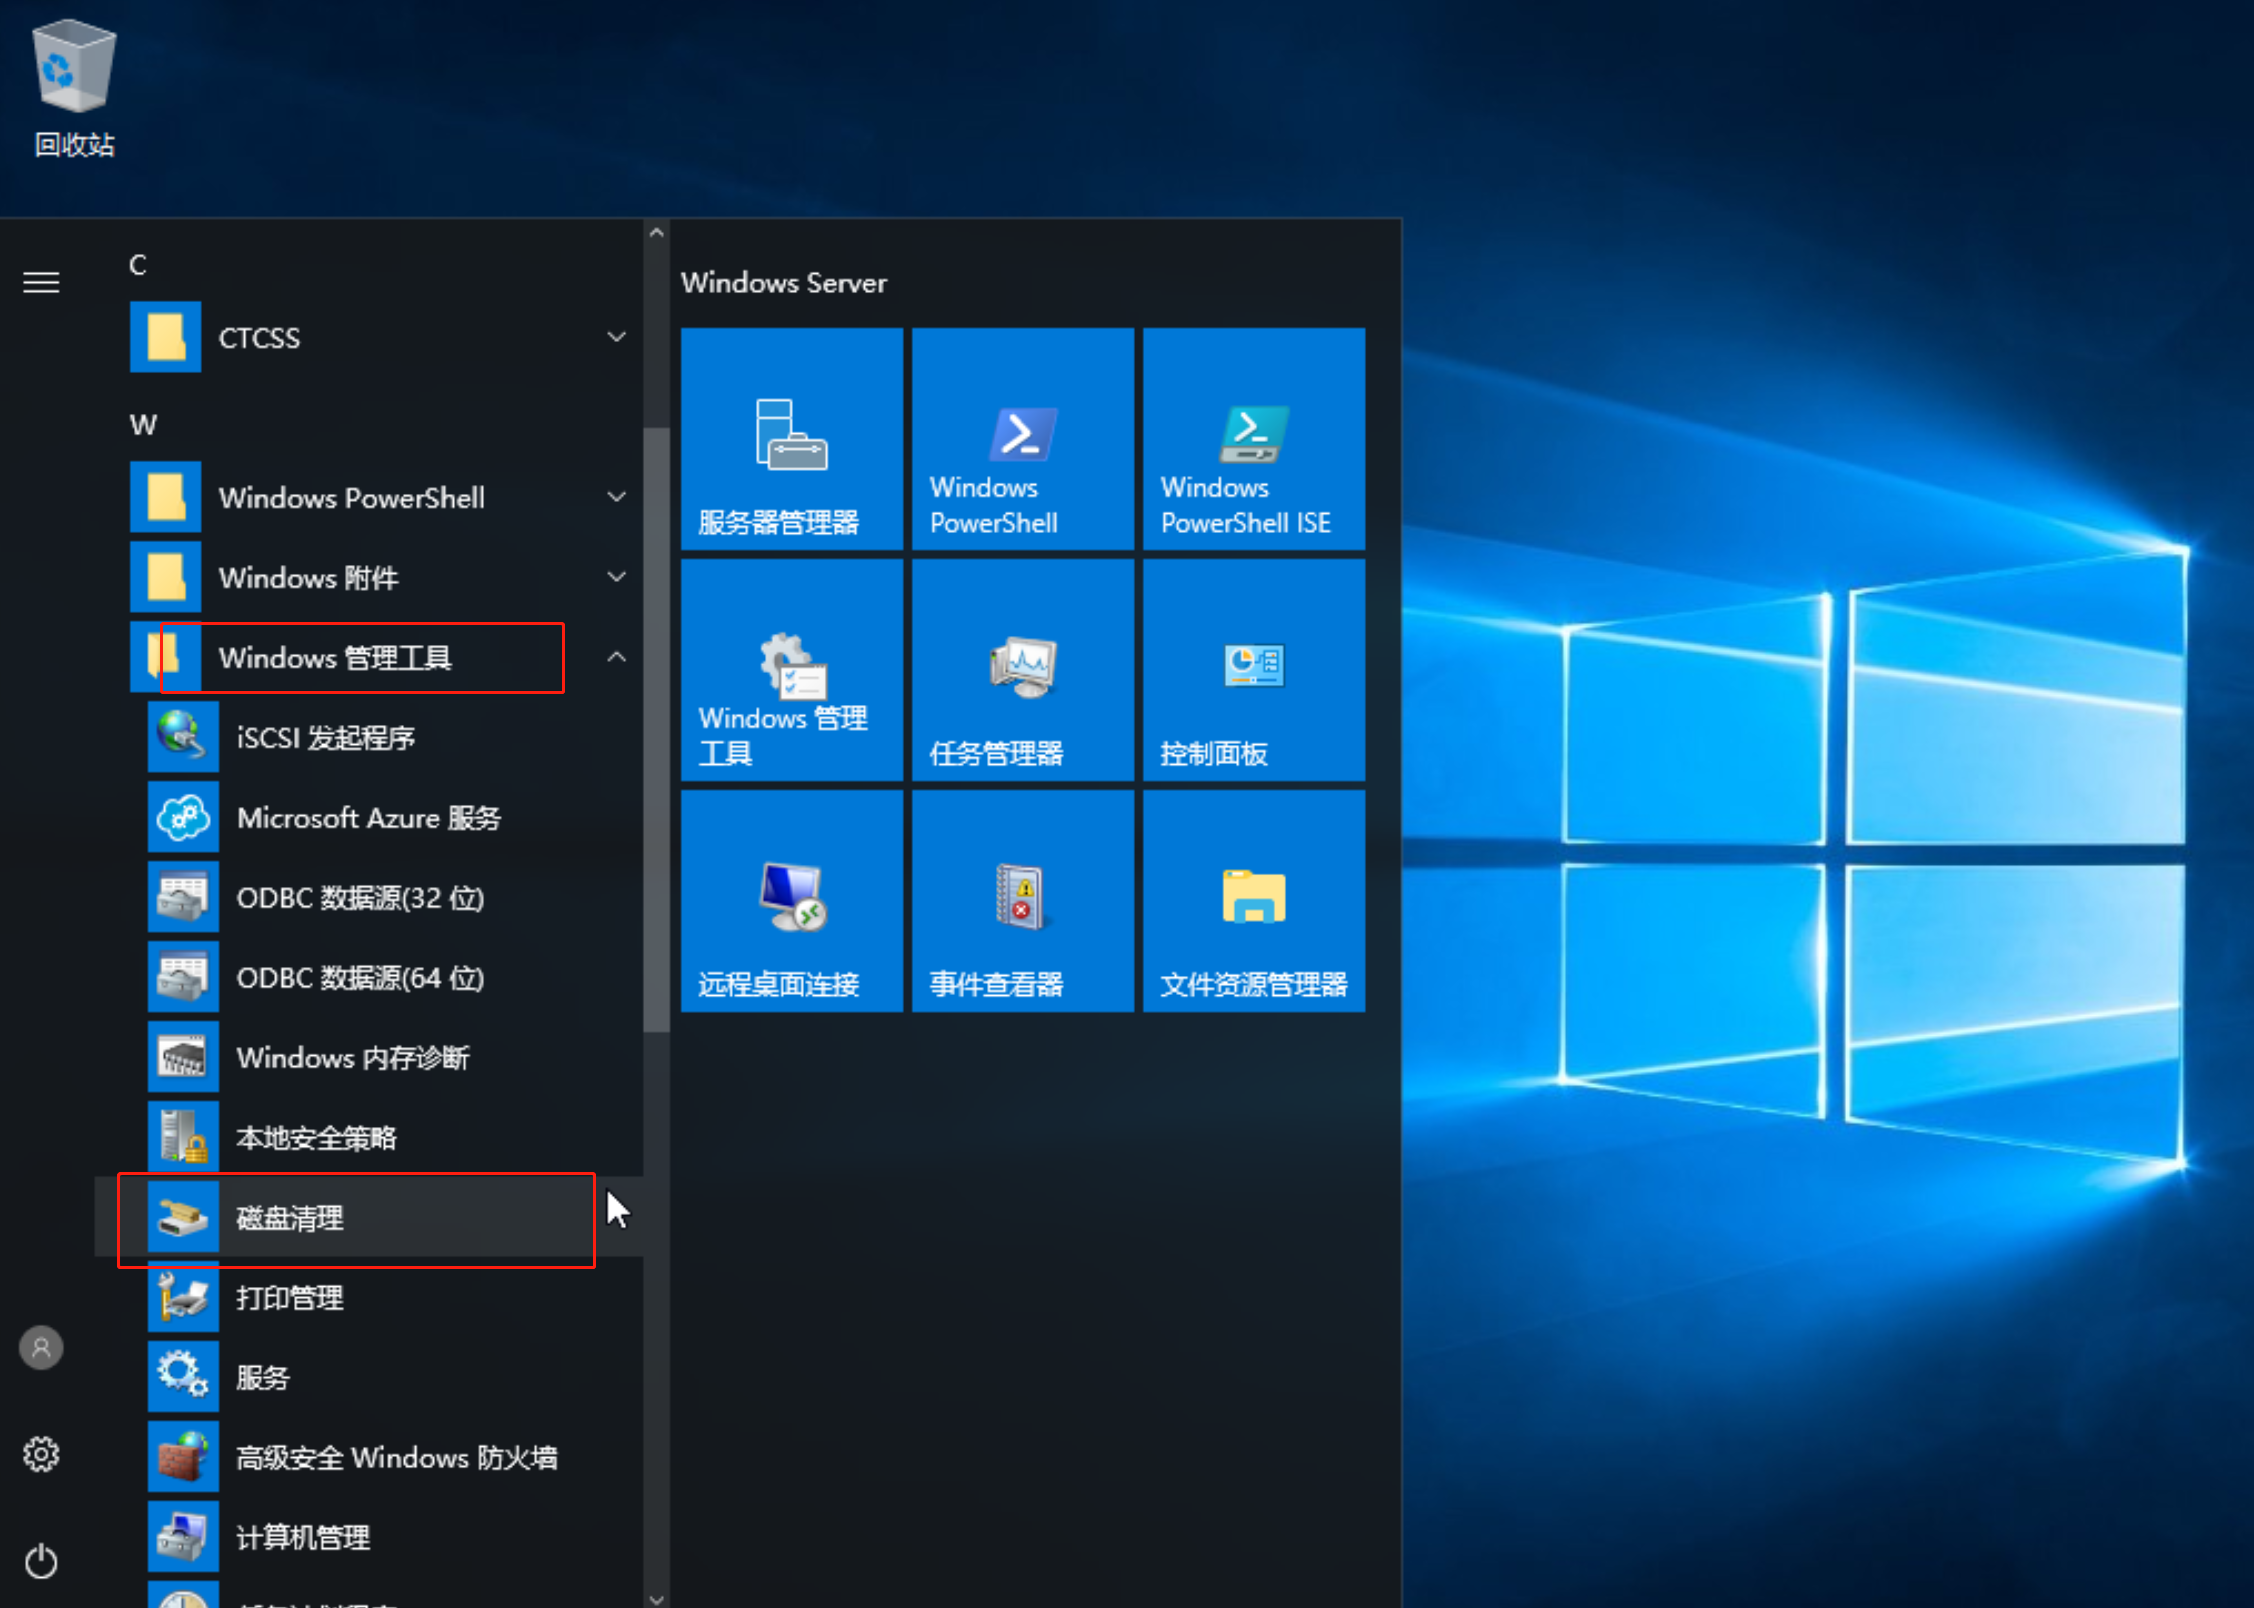Select 本地安全策略 text label

point(316,1138)
